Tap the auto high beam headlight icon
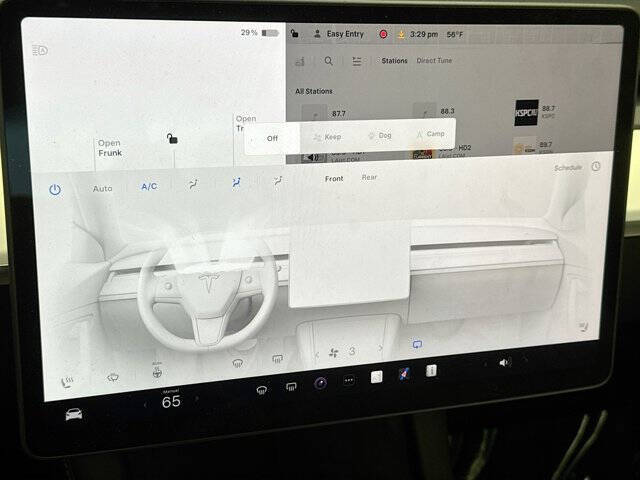The height and width of the screenshot is (480, 640). coord(40,51)
